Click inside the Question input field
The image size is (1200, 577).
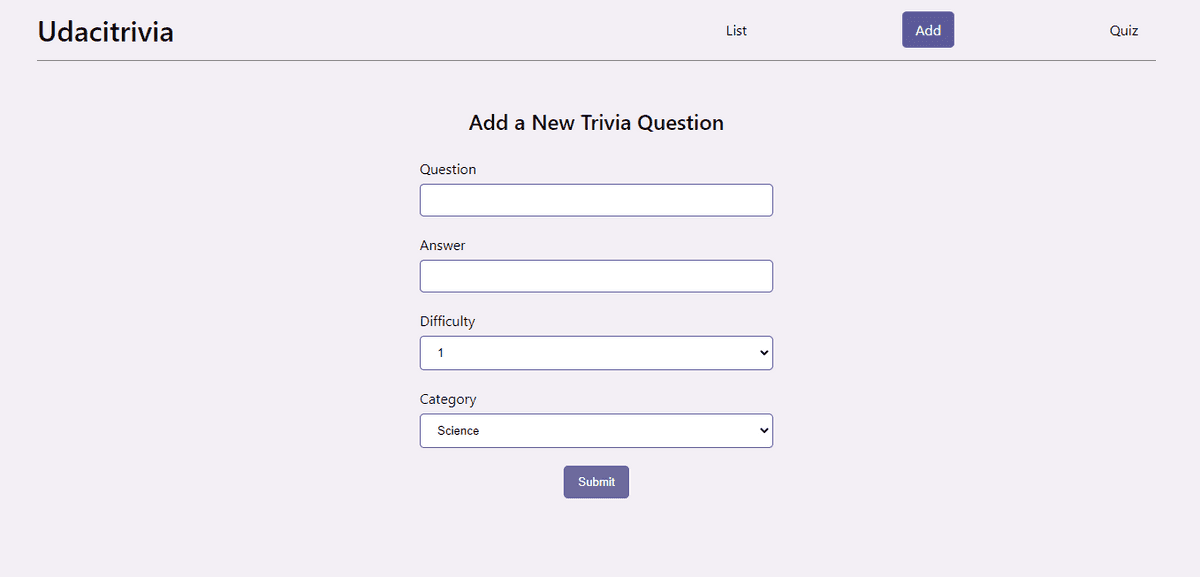596,200
